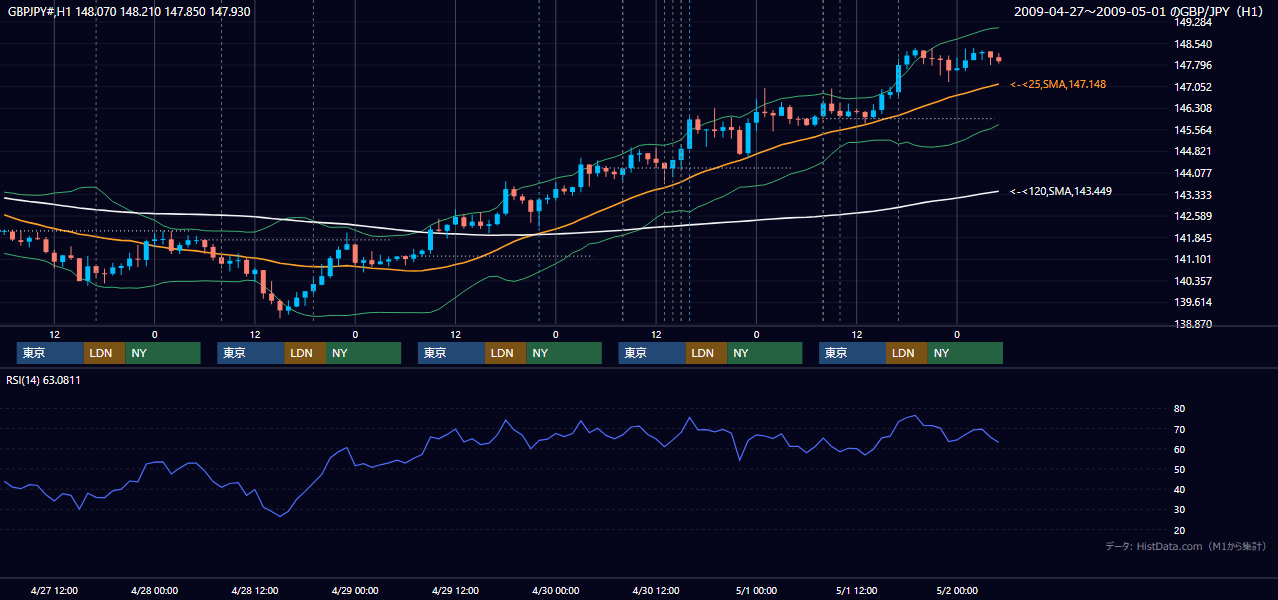Click price axis label 148.540
Screen dimensions: 1278x600
(1193, 44)
